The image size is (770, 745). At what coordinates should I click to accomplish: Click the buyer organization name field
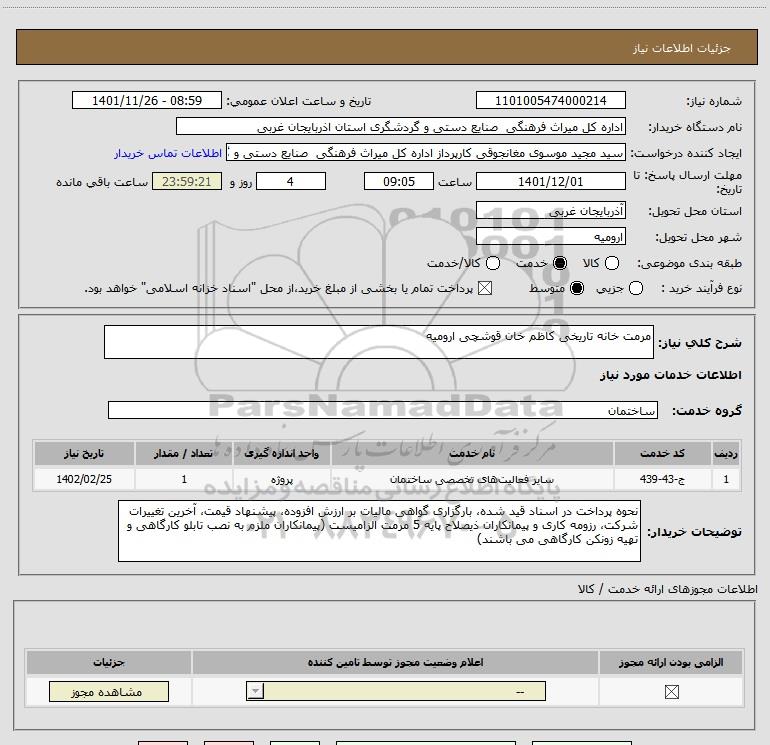(x=401, y=127)
